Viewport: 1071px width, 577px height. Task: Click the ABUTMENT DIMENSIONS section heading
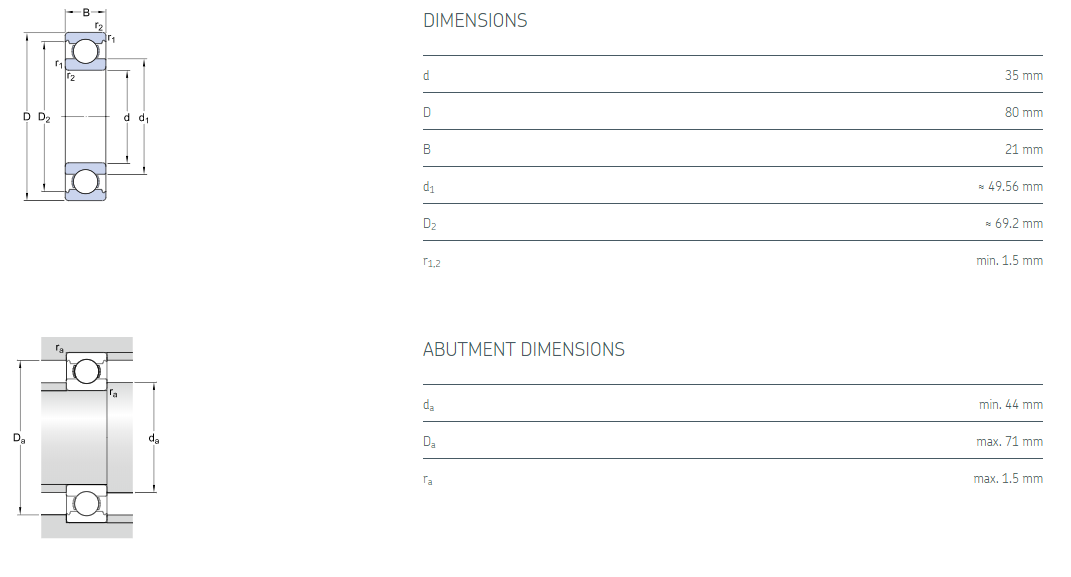point(523,349)
